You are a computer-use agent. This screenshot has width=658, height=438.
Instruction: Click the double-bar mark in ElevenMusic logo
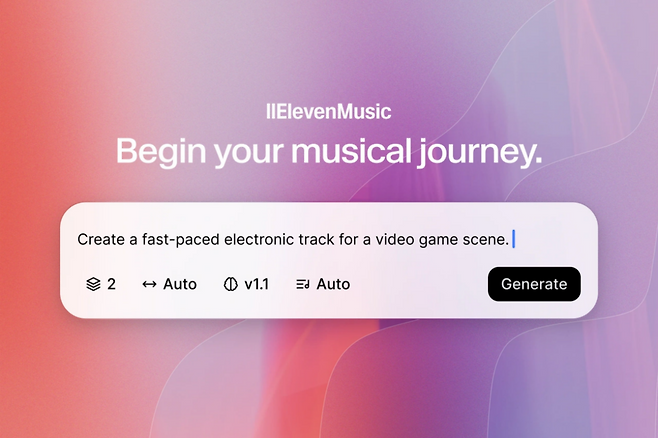point(270,112)
